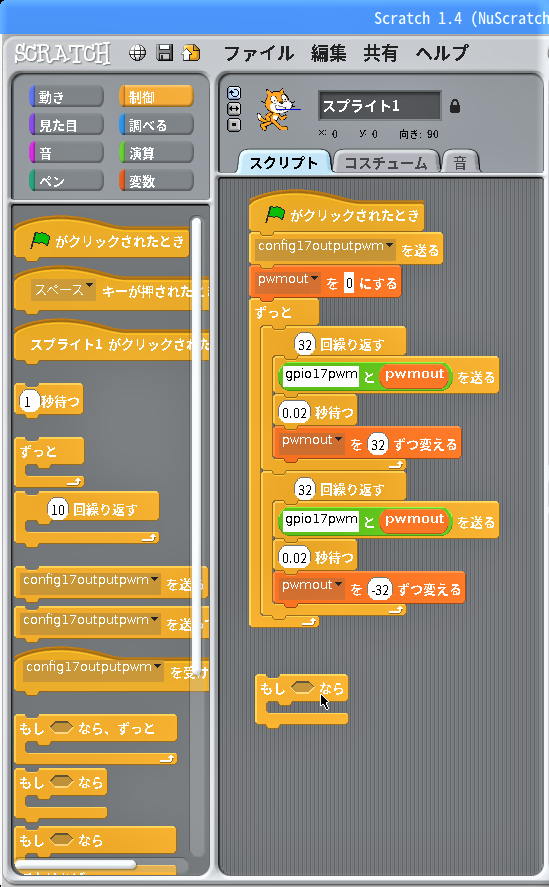Select the no-rotation style icon
549x887 pixels.
coord(234,125)
